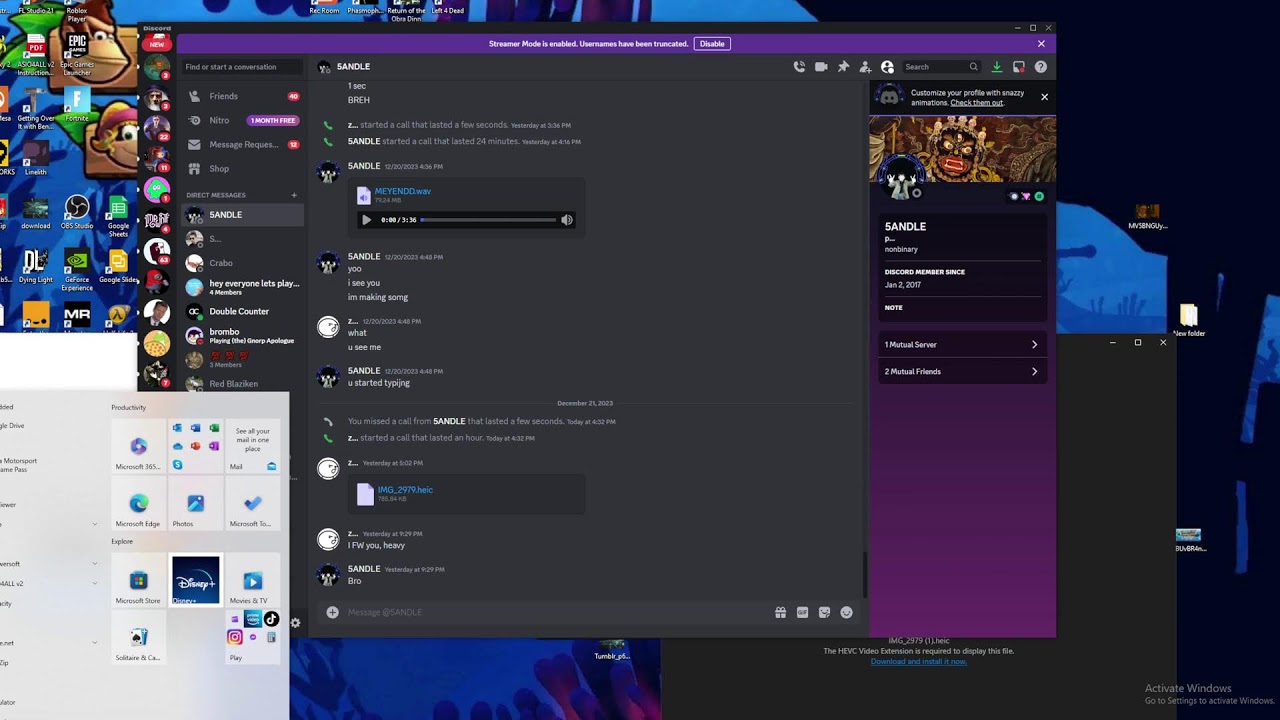
Task: Open Google Sheets desktop shortcut
Action: [118, 215]
